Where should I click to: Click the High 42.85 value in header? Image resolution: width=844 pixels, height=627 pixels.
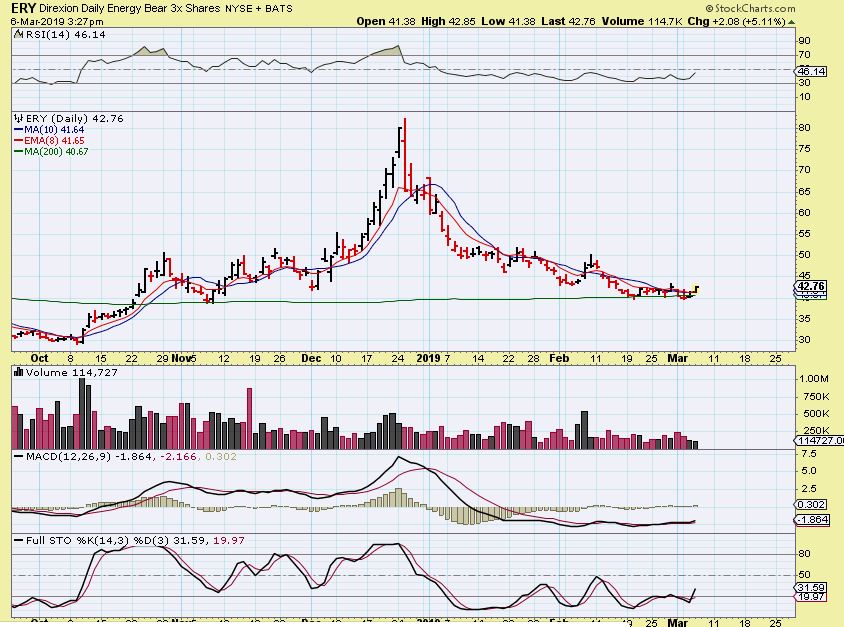point(448,22)
